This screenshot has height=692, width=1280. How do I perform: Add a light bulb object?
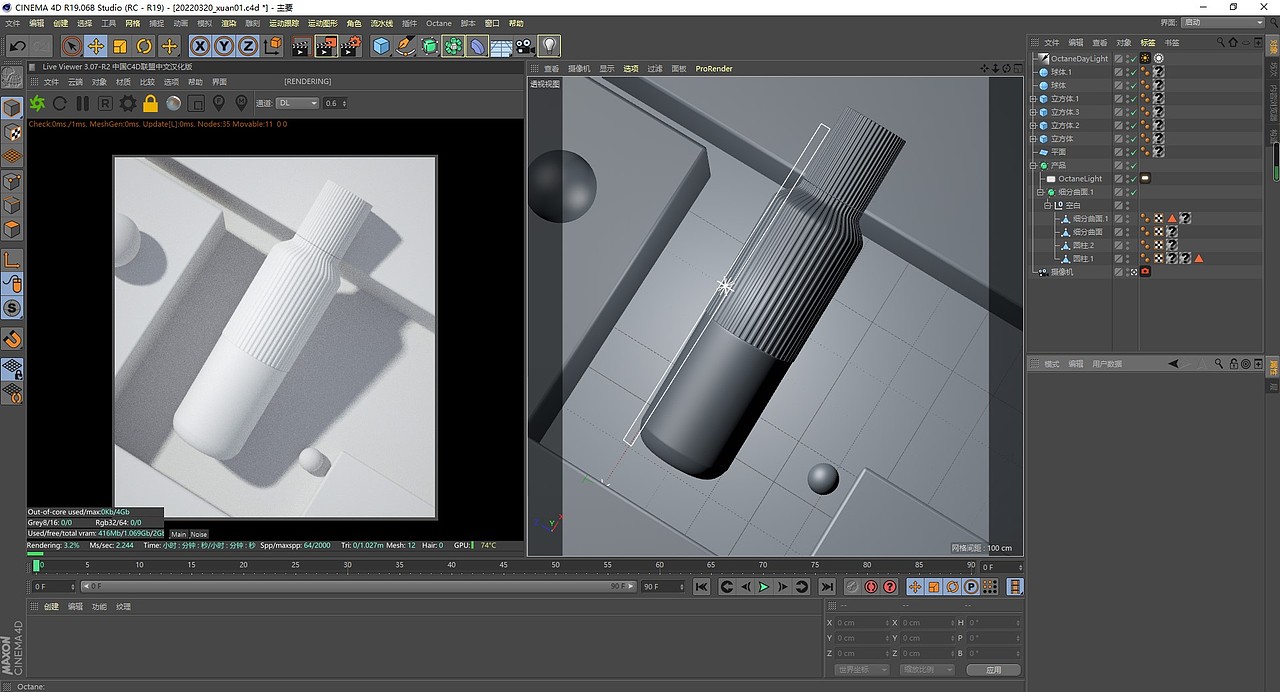(549, 46)
